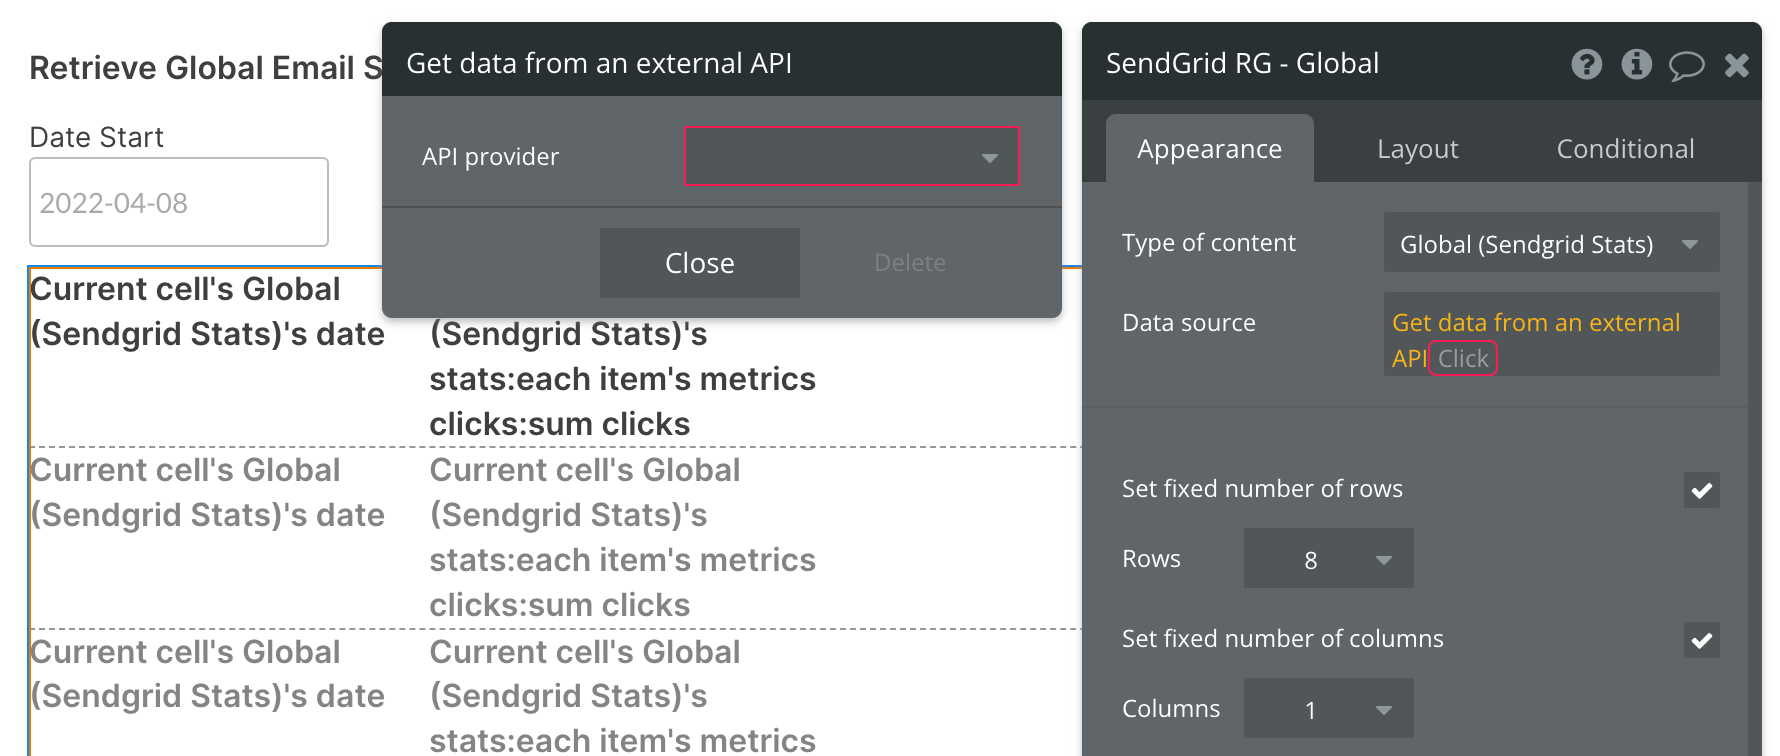Open the Columns number dropdown
Screen dimensions: 1780x756
click(x=1328, y=708)
